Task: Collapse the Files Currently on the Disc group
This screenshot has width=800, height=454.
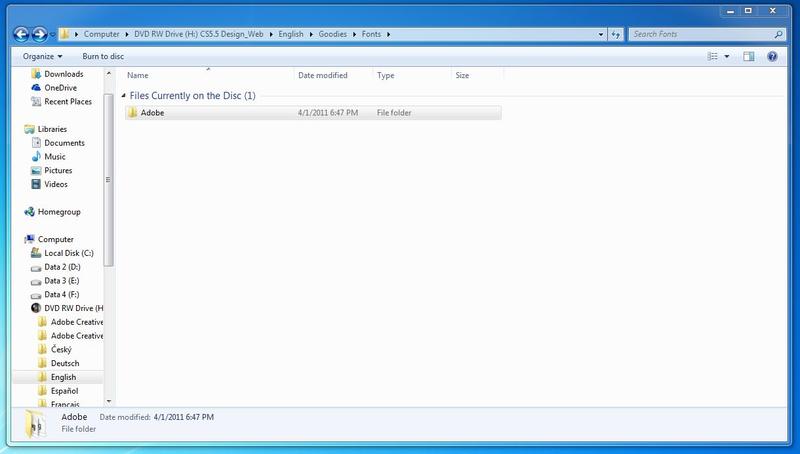Action: (123, 95)
